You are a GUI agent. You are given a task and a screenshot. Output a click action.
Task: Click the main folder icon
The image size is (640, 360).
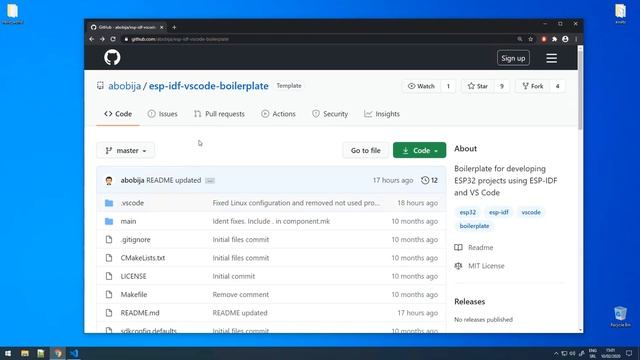pyautogui.click(x=109, y=221)
